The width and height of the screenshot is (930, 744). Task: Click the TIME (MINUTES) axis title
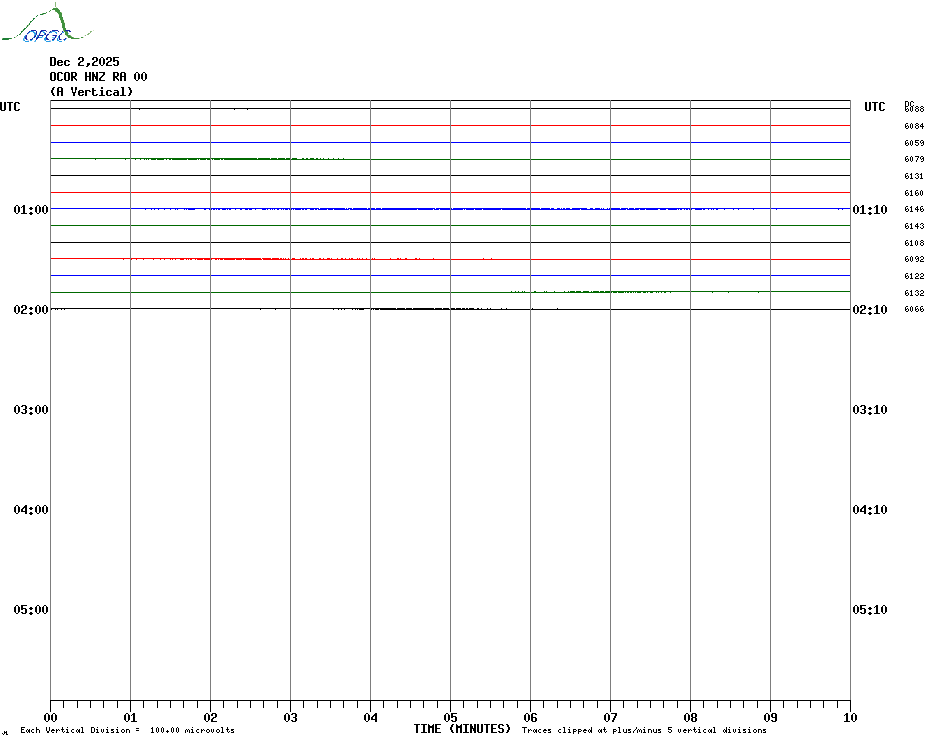462,729
